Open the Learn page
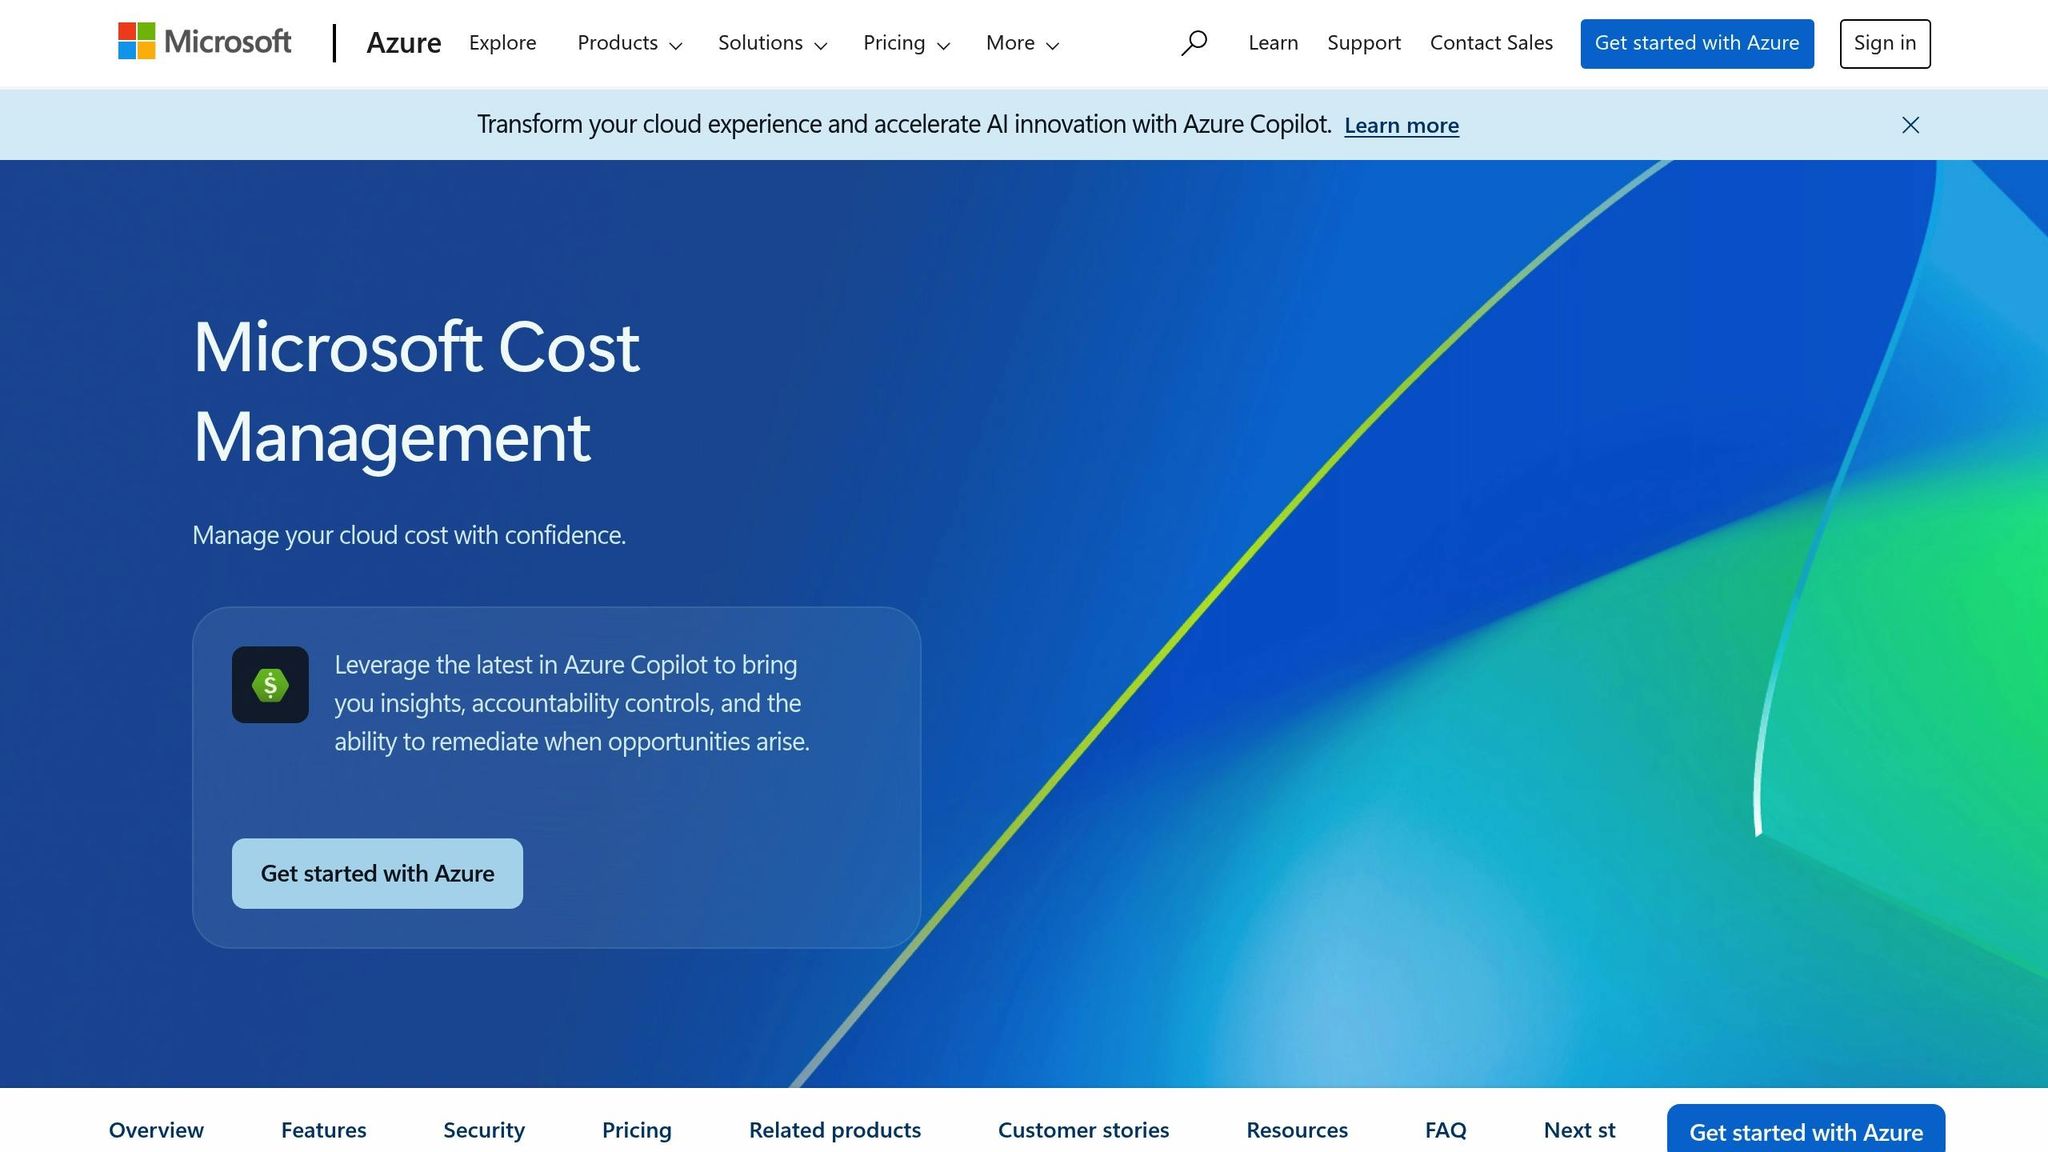This screenshot has width=2048, height=1152. tap(1272, 43)
